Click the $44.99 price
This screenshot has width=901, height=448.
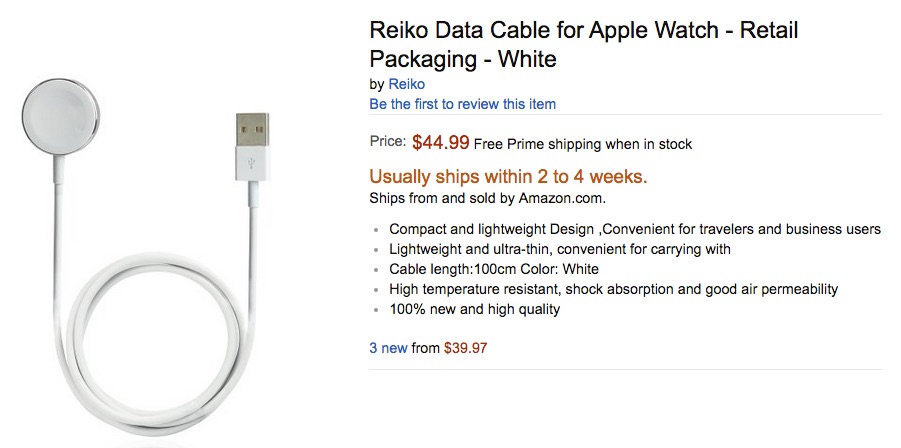click(x=440, y=143)
